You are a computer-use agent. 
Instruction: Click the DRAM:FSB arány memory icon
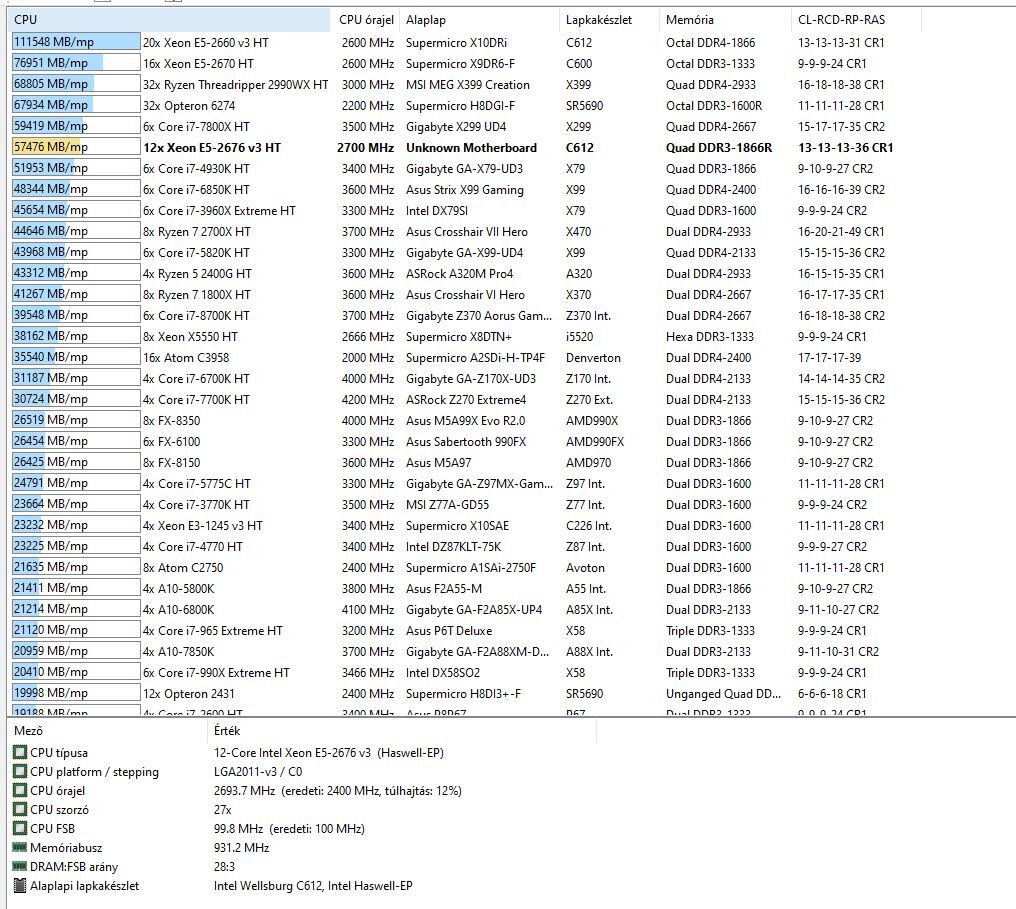click(20, 866)
